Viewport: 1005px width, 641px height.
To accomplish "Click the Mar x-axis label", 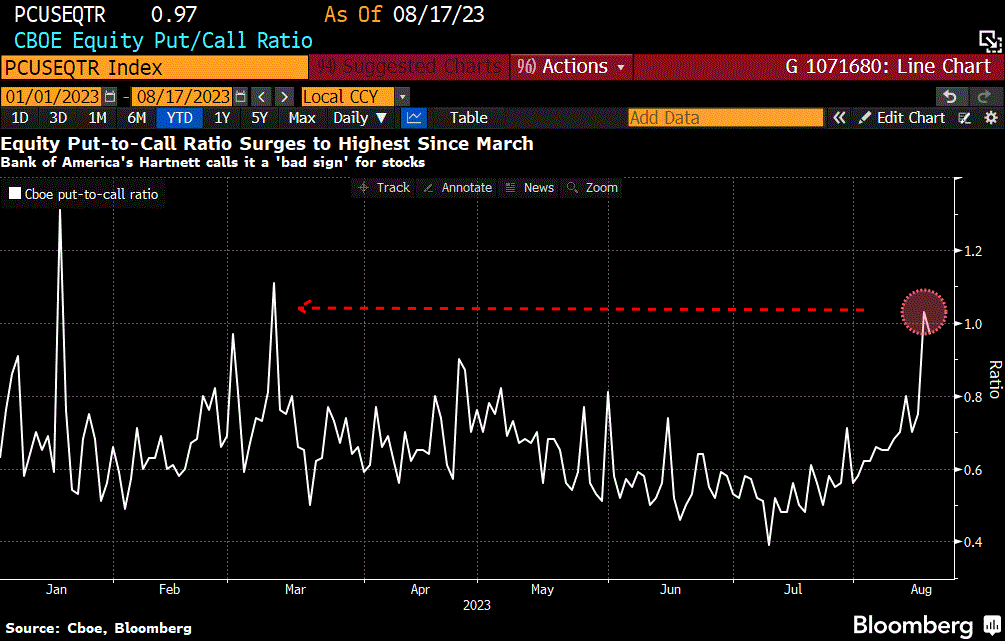I will 295,589.
